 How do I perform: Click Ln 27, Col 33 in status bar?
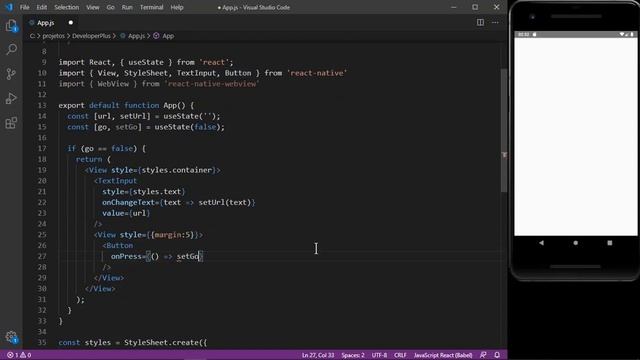click(318, 355)
